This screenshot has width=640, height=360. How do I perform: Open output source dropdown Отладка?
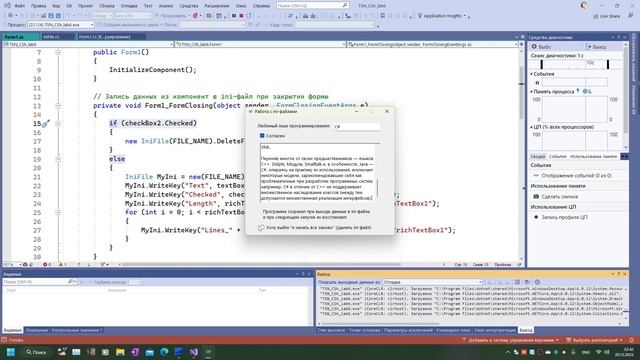tap(433, 282)
